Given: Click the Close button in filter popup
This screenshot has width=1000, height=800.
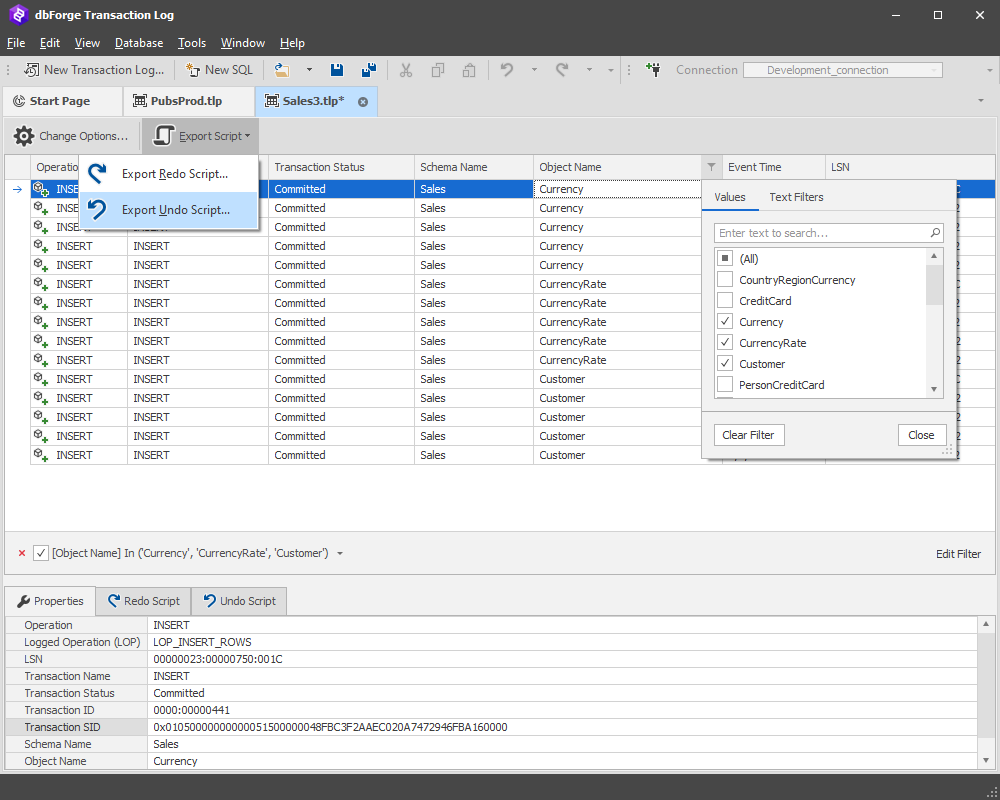Looking at the screenshot, I should coord(922,435).
